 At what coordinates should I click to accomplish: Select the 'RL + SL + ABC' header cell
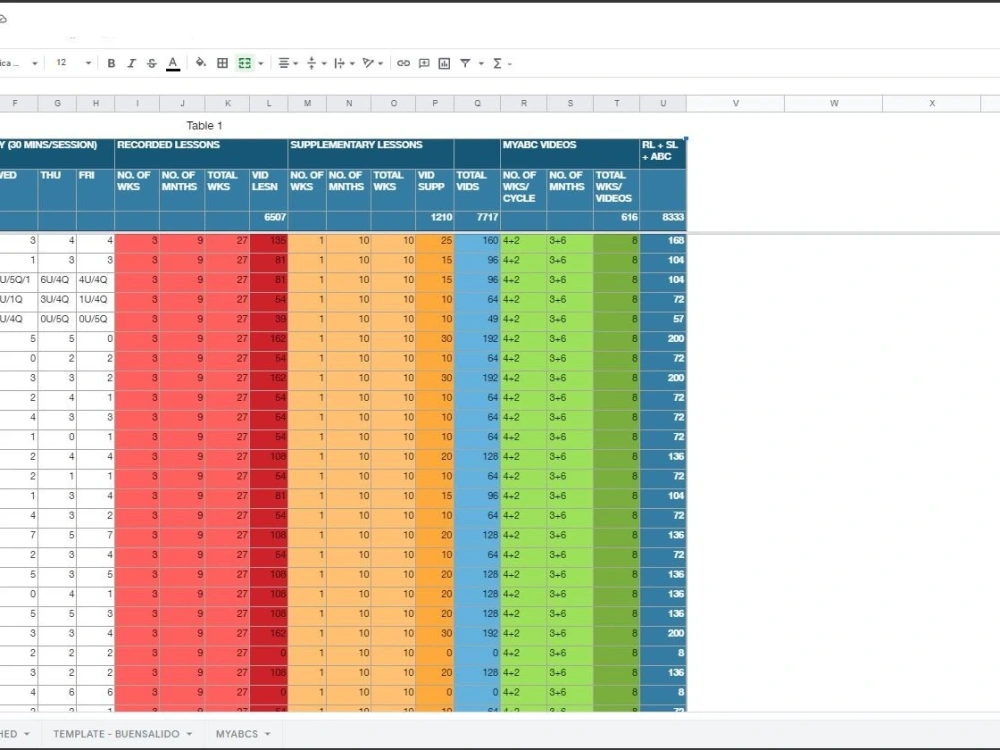coord(663,154)
